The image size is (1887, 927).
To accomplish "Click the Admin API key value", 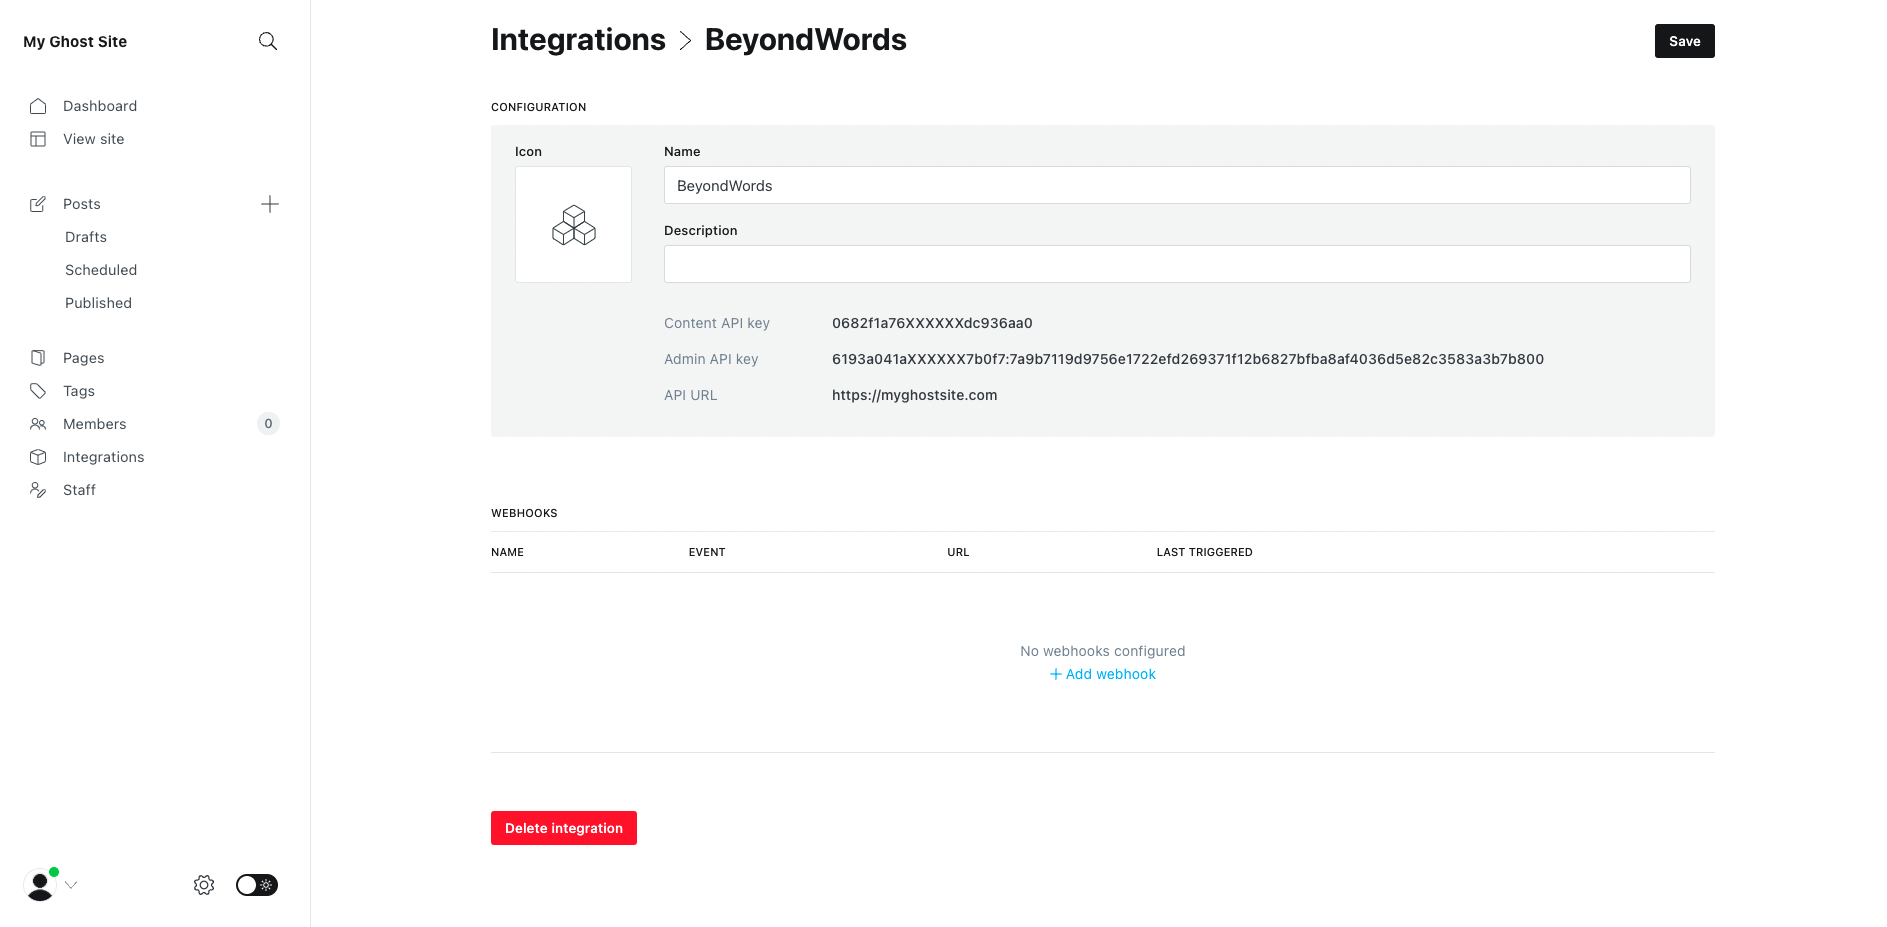I will (1188, 359).
